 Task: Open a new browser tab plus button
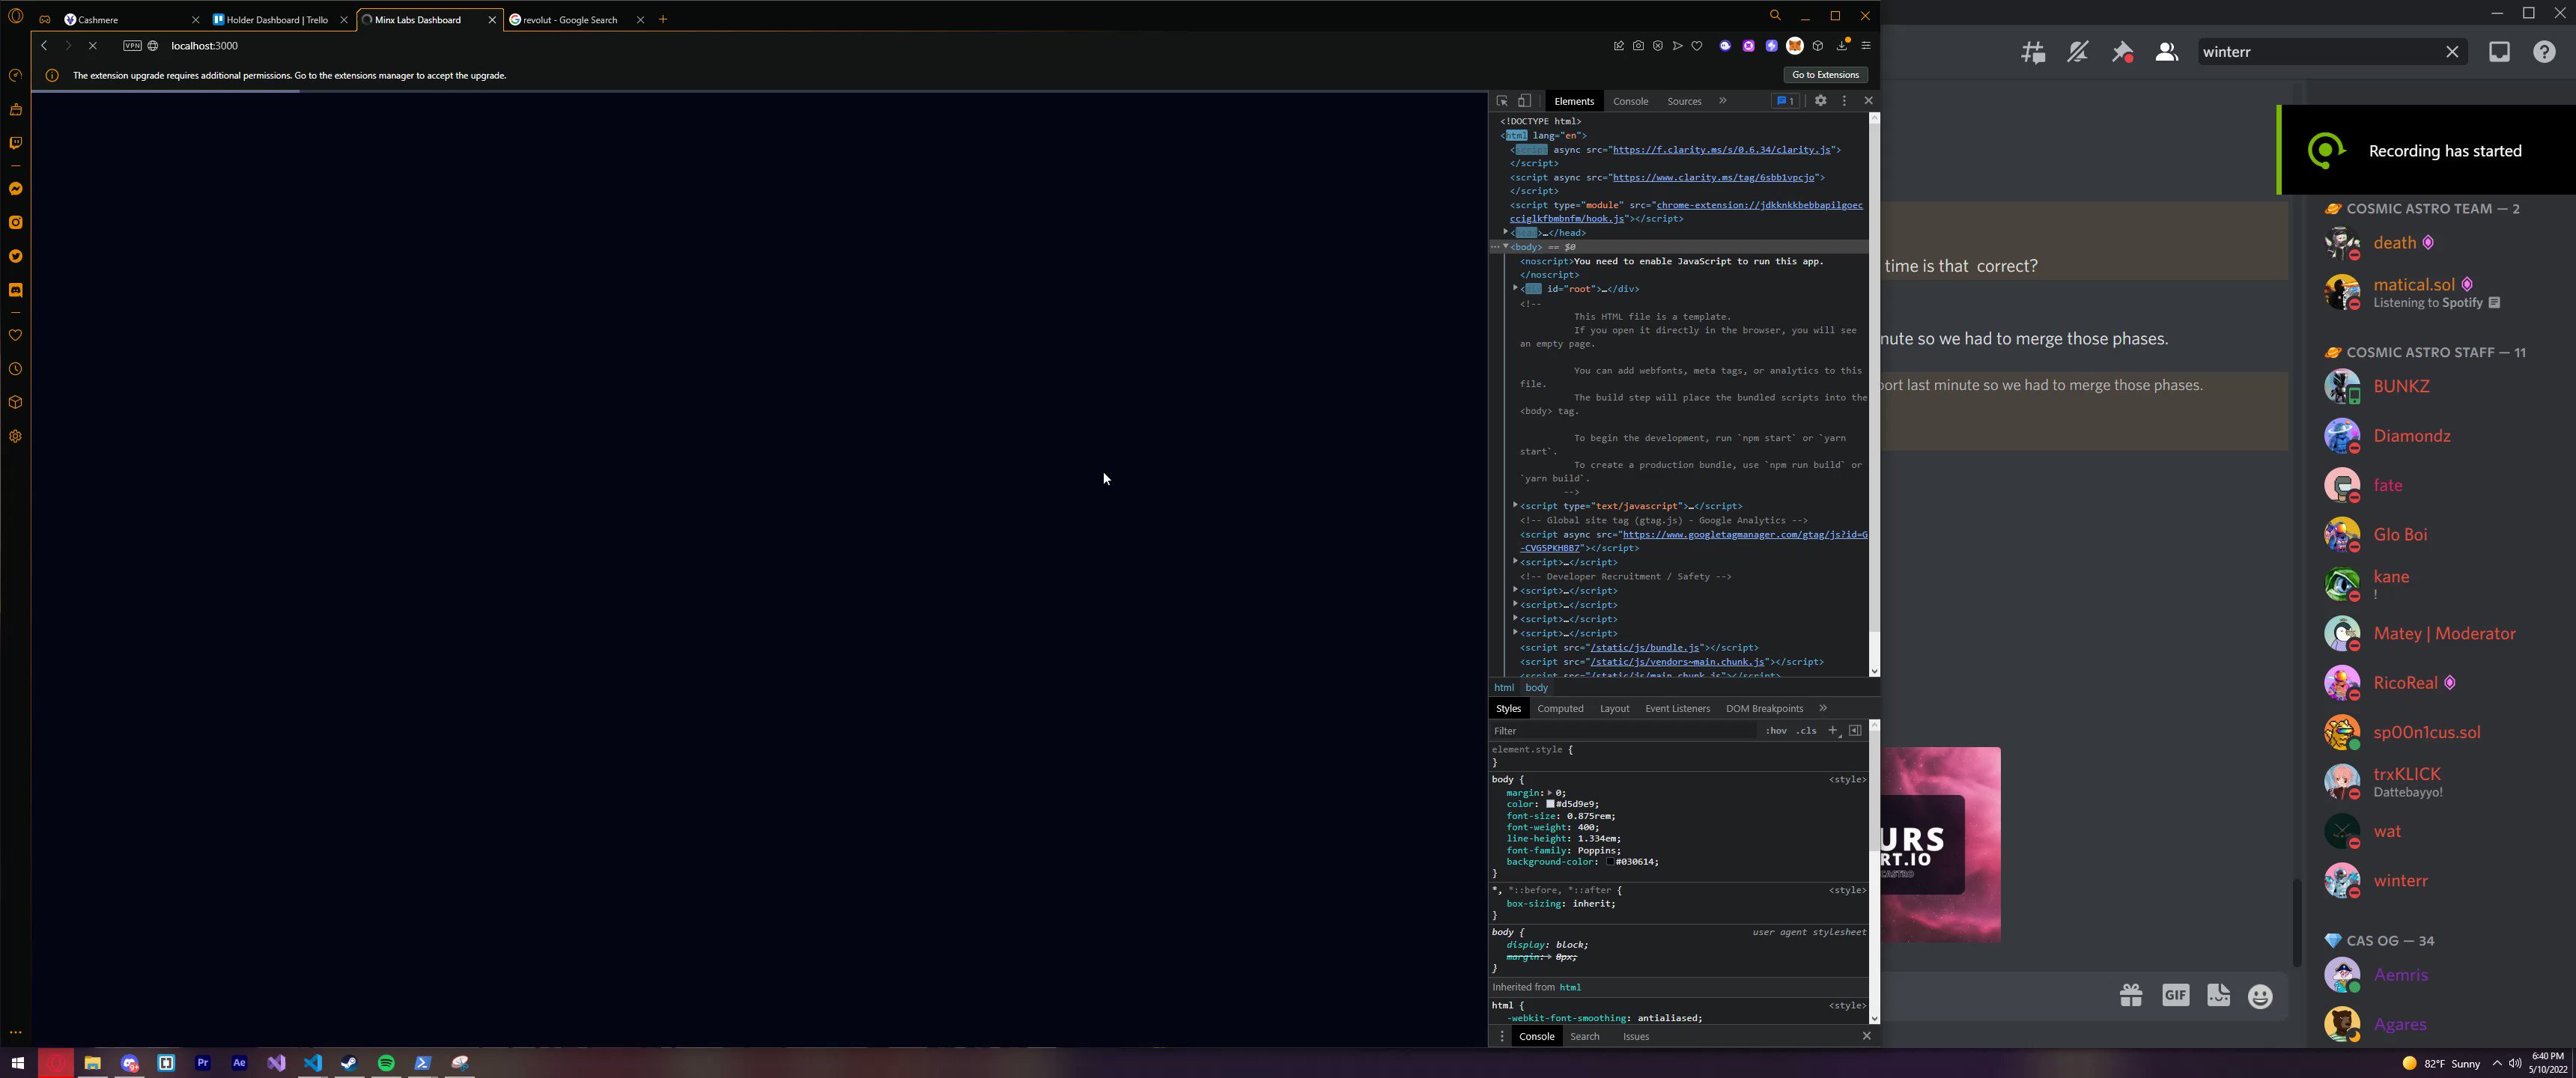663,20
